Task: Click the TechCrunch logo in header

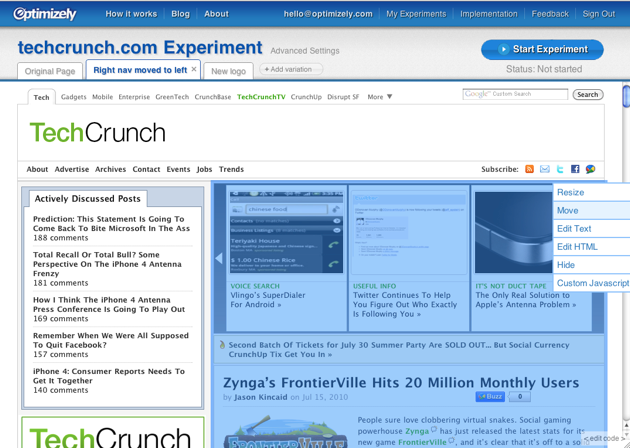Action: (98, 133)
